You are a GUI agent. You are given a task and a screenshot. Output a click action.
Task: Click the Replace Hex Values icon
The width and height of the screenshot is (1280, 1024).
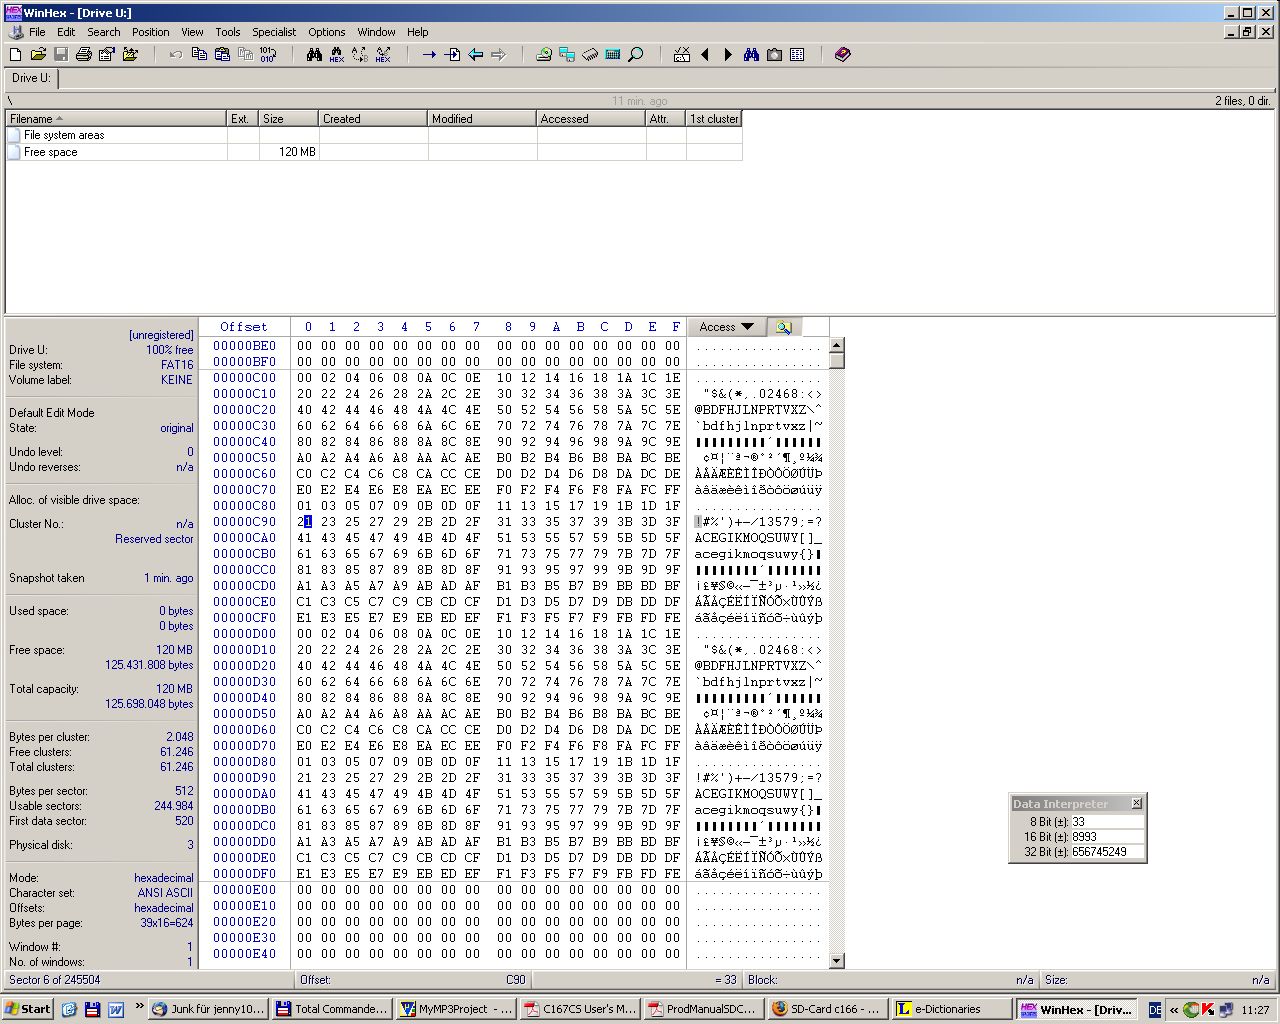tap(383, 55)
